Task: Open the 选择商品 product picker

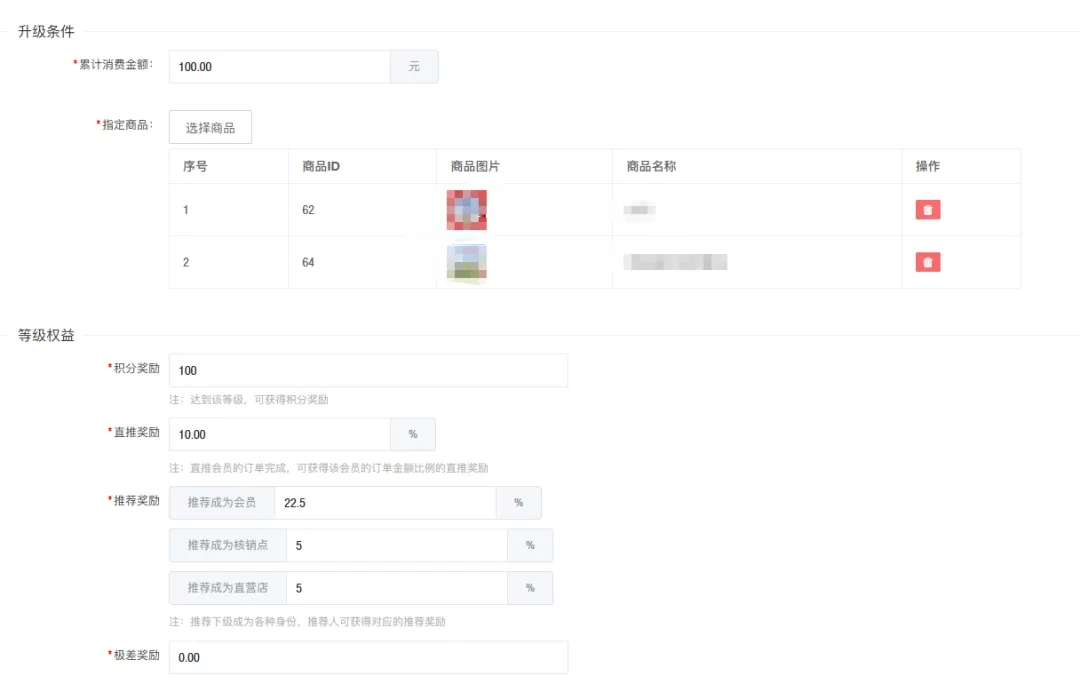Action: pos(210,127)
